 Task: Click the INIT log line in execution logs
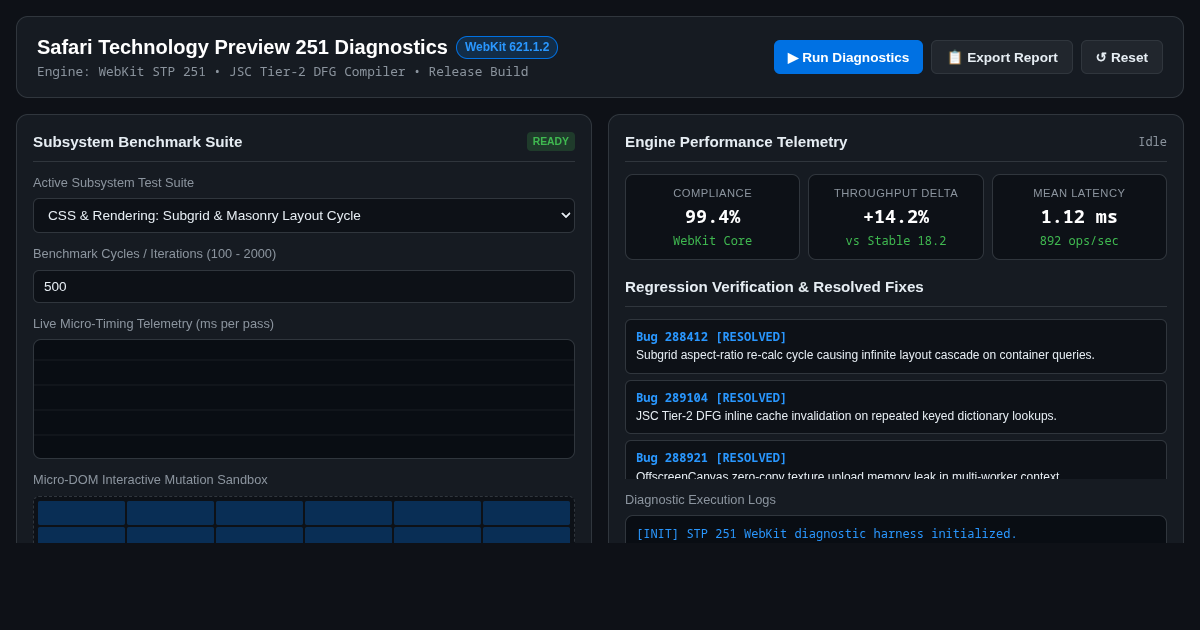826,534
